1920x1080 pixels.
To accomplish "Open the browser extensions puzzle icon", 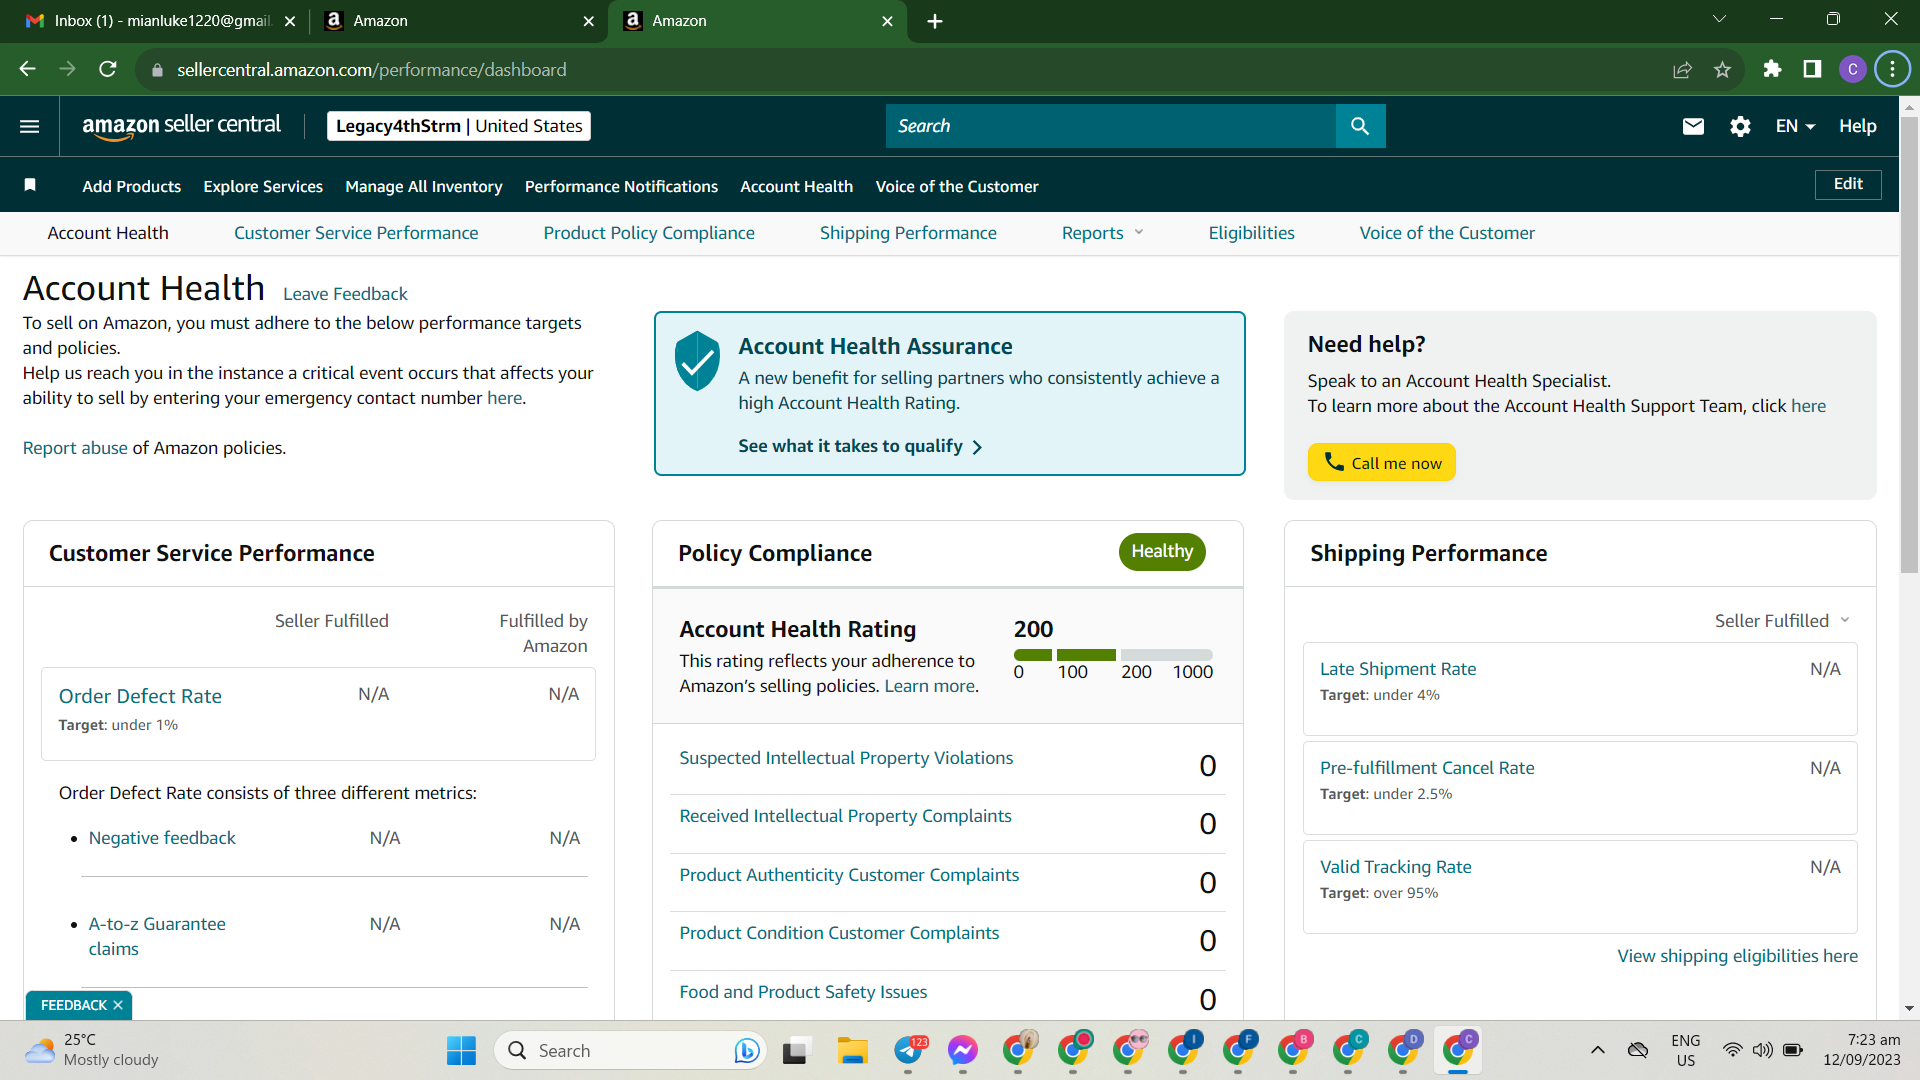I will click(1772, 69).
